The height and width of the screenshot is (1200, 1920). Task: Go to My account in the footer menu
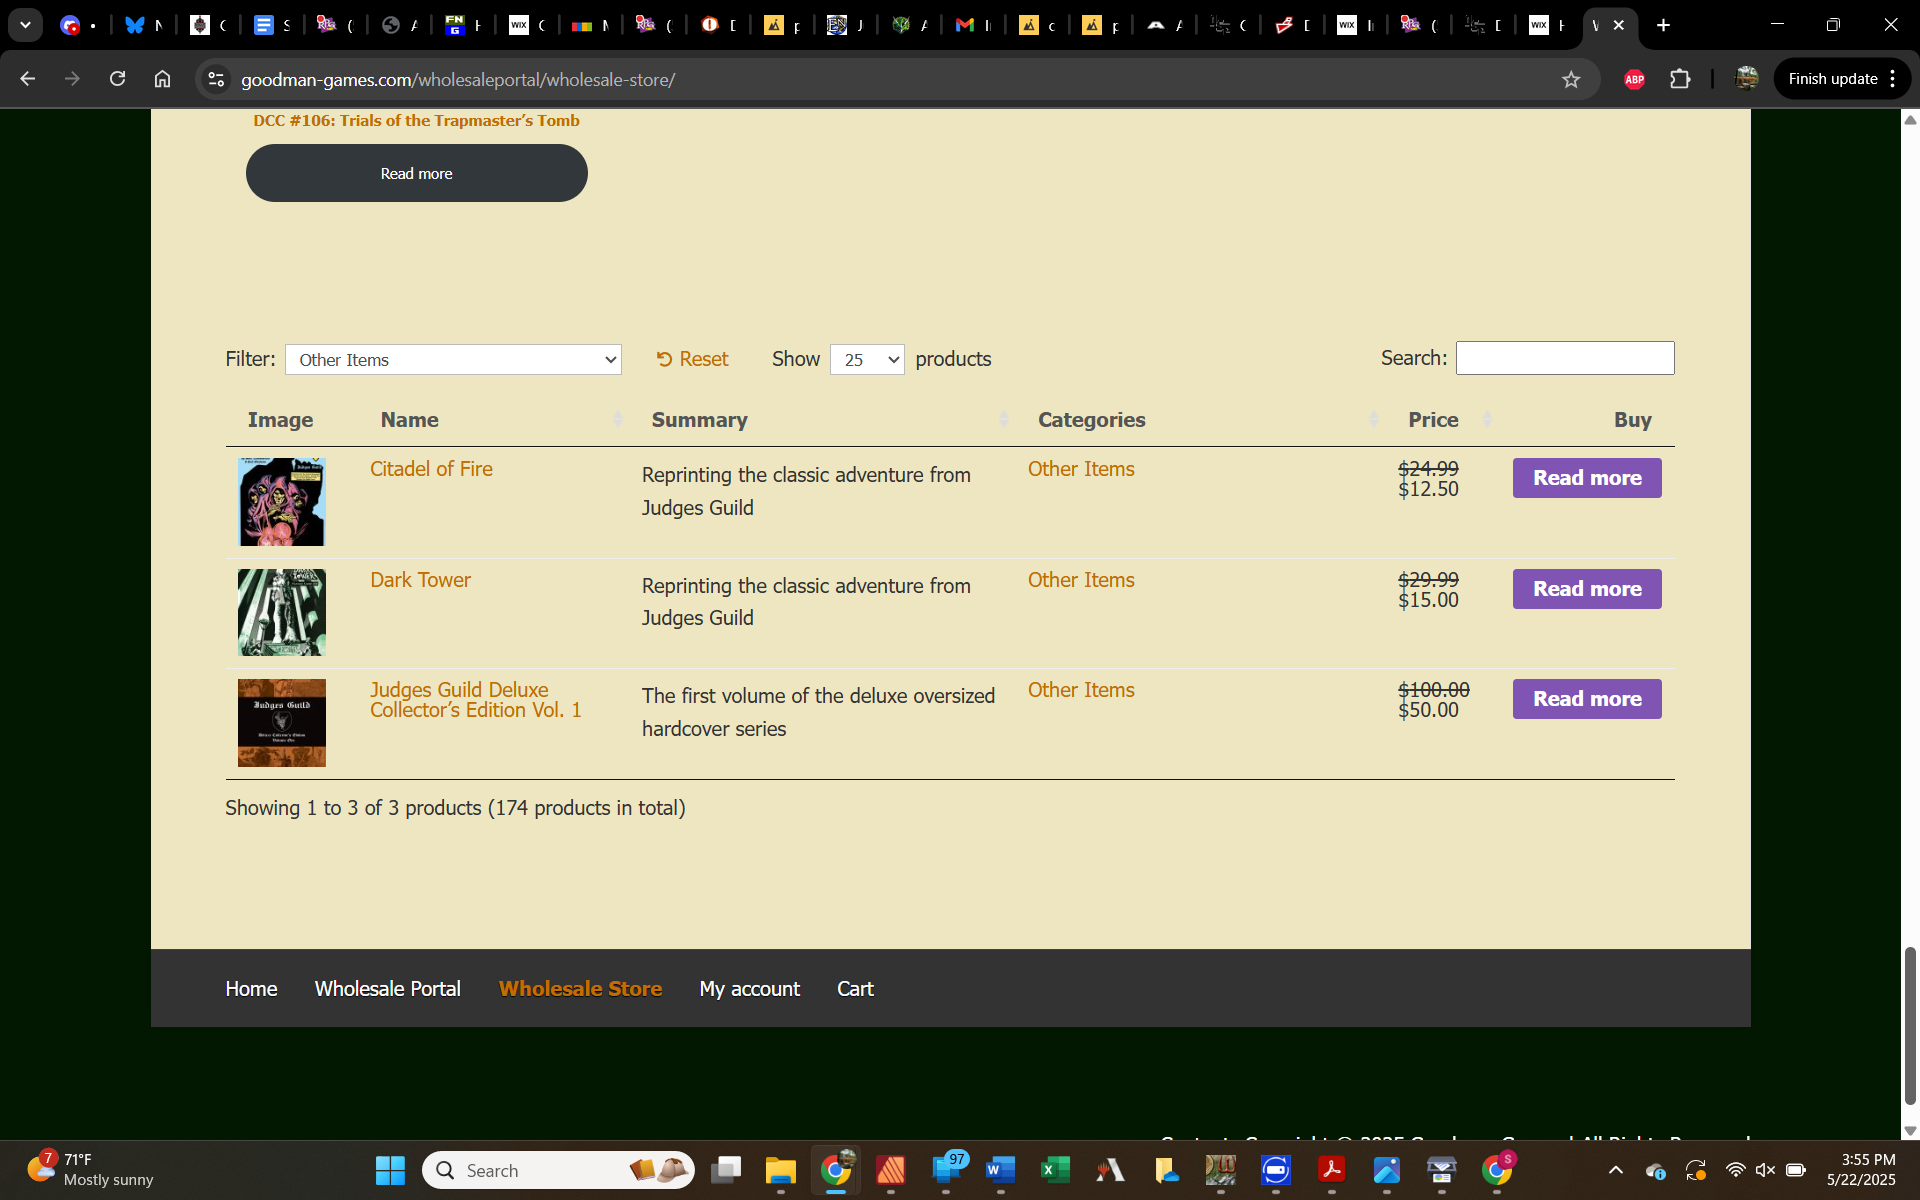(x=749, y=989)
